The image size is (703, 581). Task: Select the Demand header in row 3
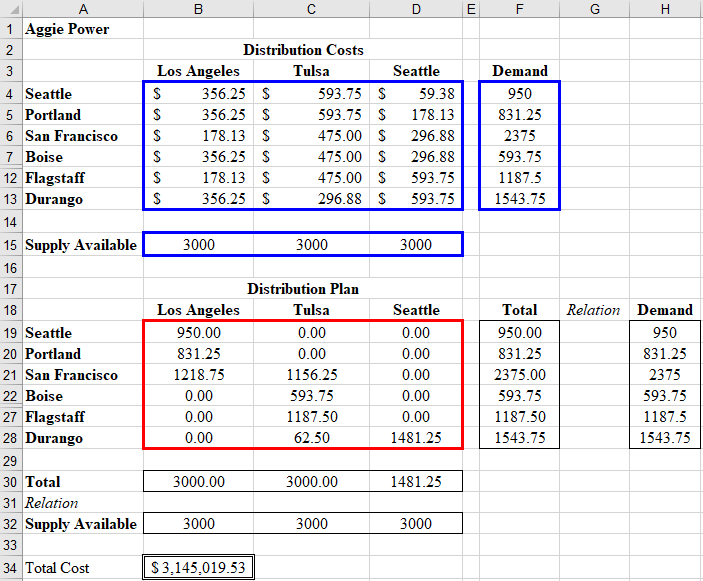[520, 71]
